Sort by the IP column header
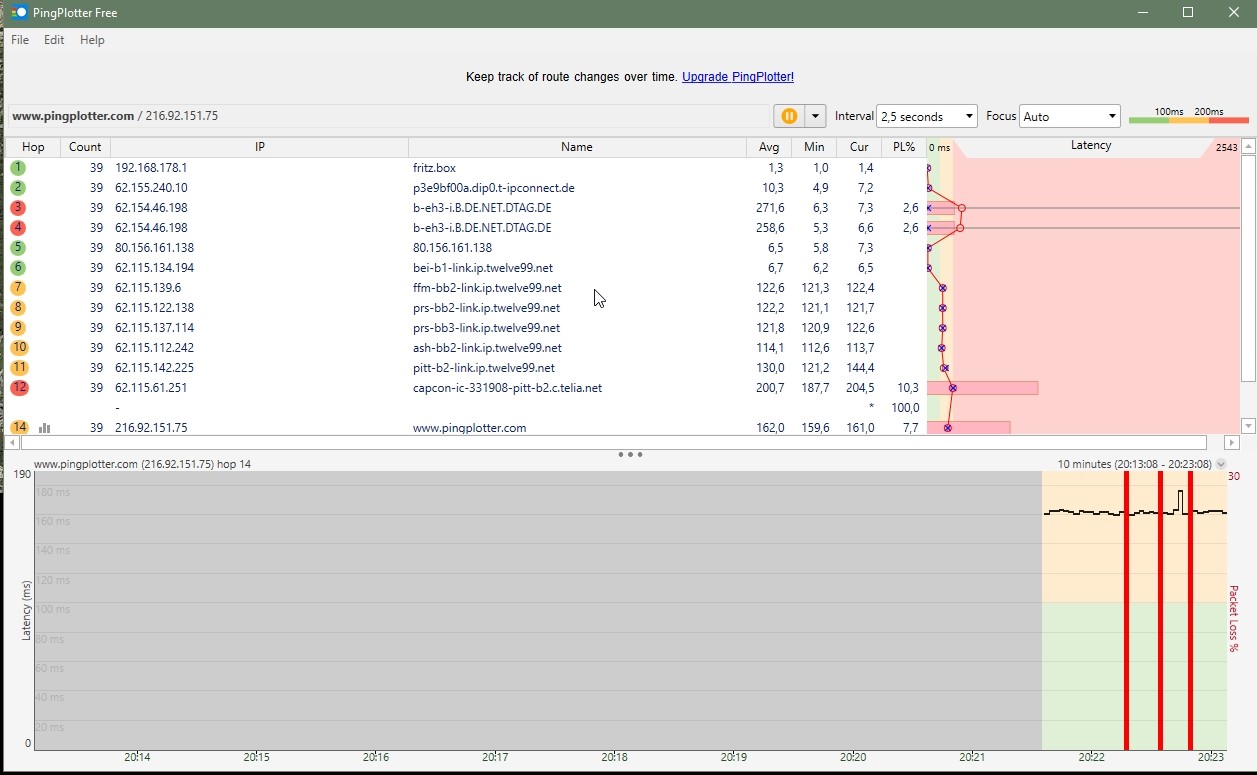The image size is (1257, 775). point(260,147)
